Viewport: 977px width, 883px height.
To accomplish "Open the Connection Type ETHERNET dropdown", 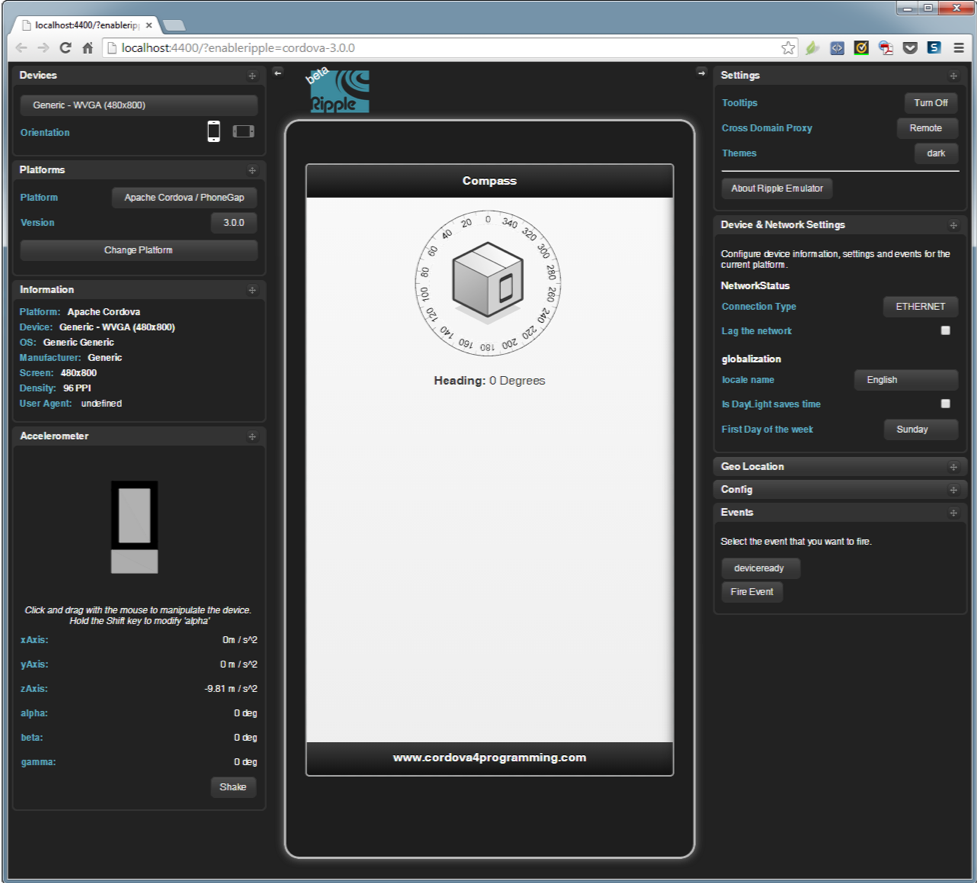I will click(920, 307).
